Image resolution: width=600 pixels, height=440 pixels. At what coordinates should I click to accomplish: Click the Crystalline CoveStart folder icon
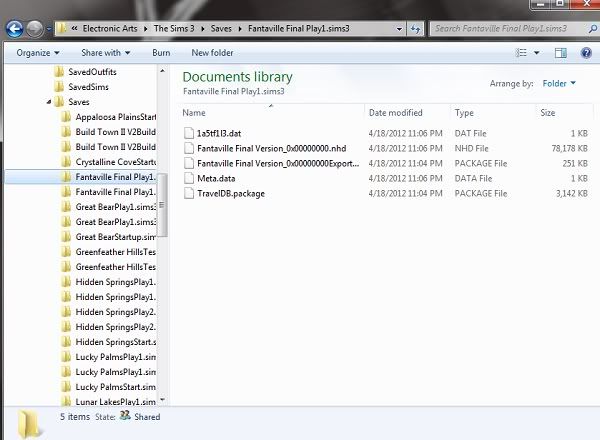[x=66, y=161]
